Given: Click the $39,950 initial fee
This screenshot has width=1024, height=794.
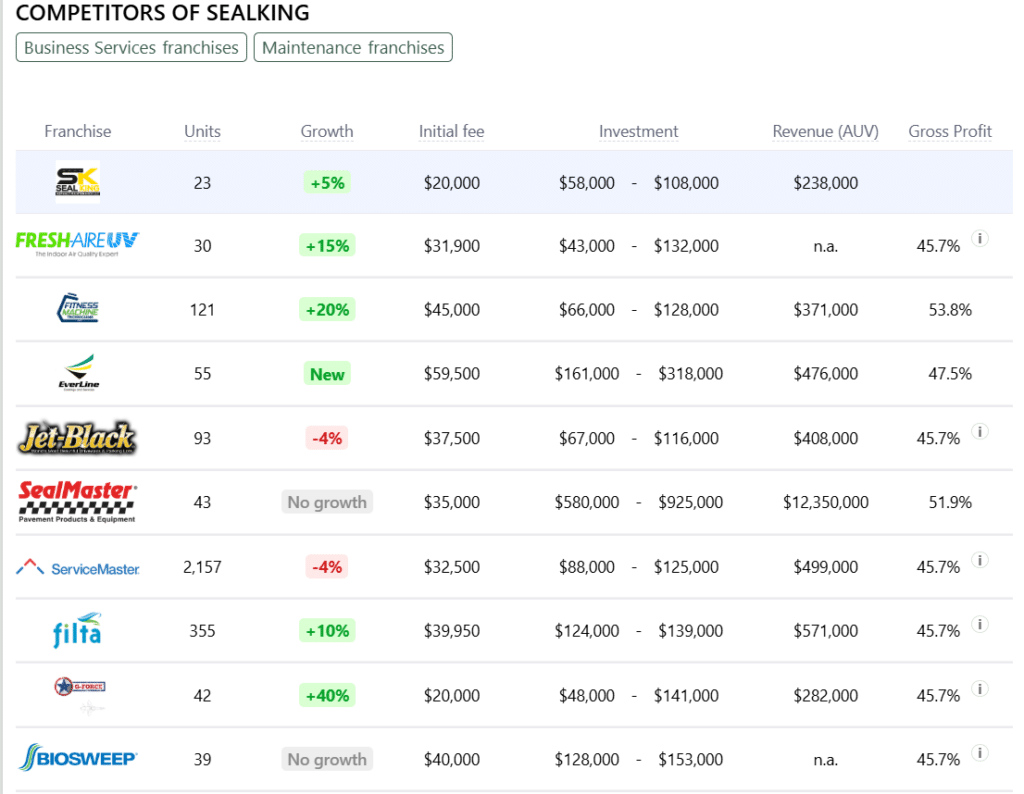Looking at the screenshot, I should [451, 631].
